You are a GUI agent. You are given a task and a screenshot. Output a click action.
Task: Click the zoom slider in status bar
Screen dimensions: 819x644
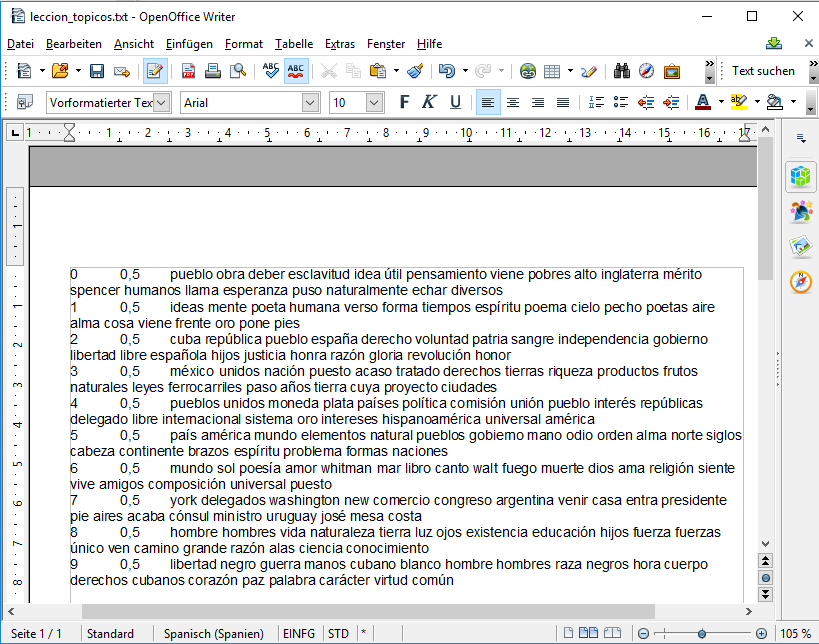coord(701,634)
